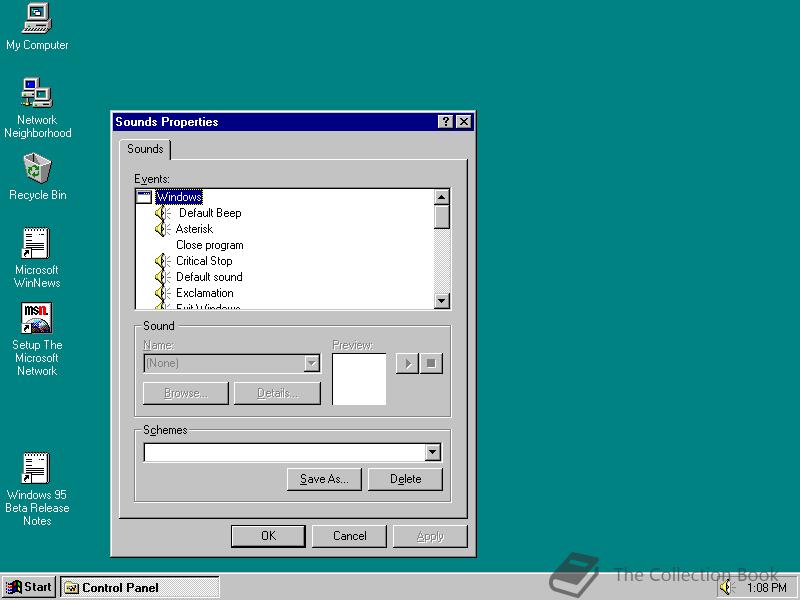Click the Sounds tab
This screenshot has height=600, width=800.
(145, 149)
